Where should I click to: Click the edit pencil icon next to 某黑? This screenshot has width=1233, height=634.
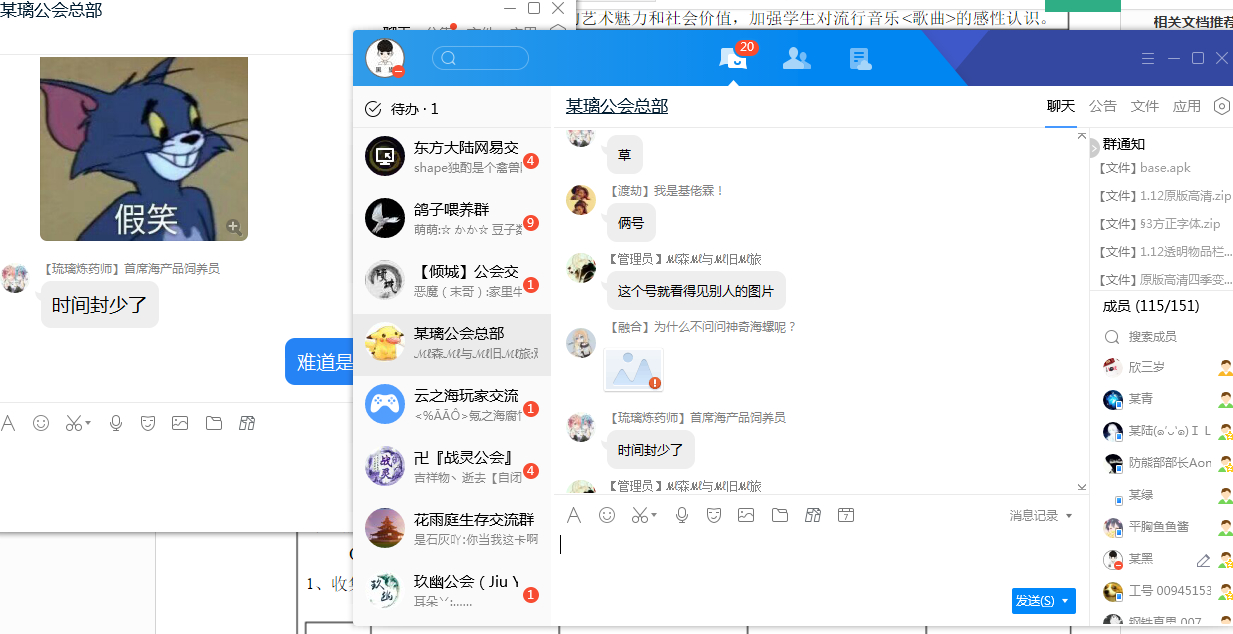coord(1203,560)
